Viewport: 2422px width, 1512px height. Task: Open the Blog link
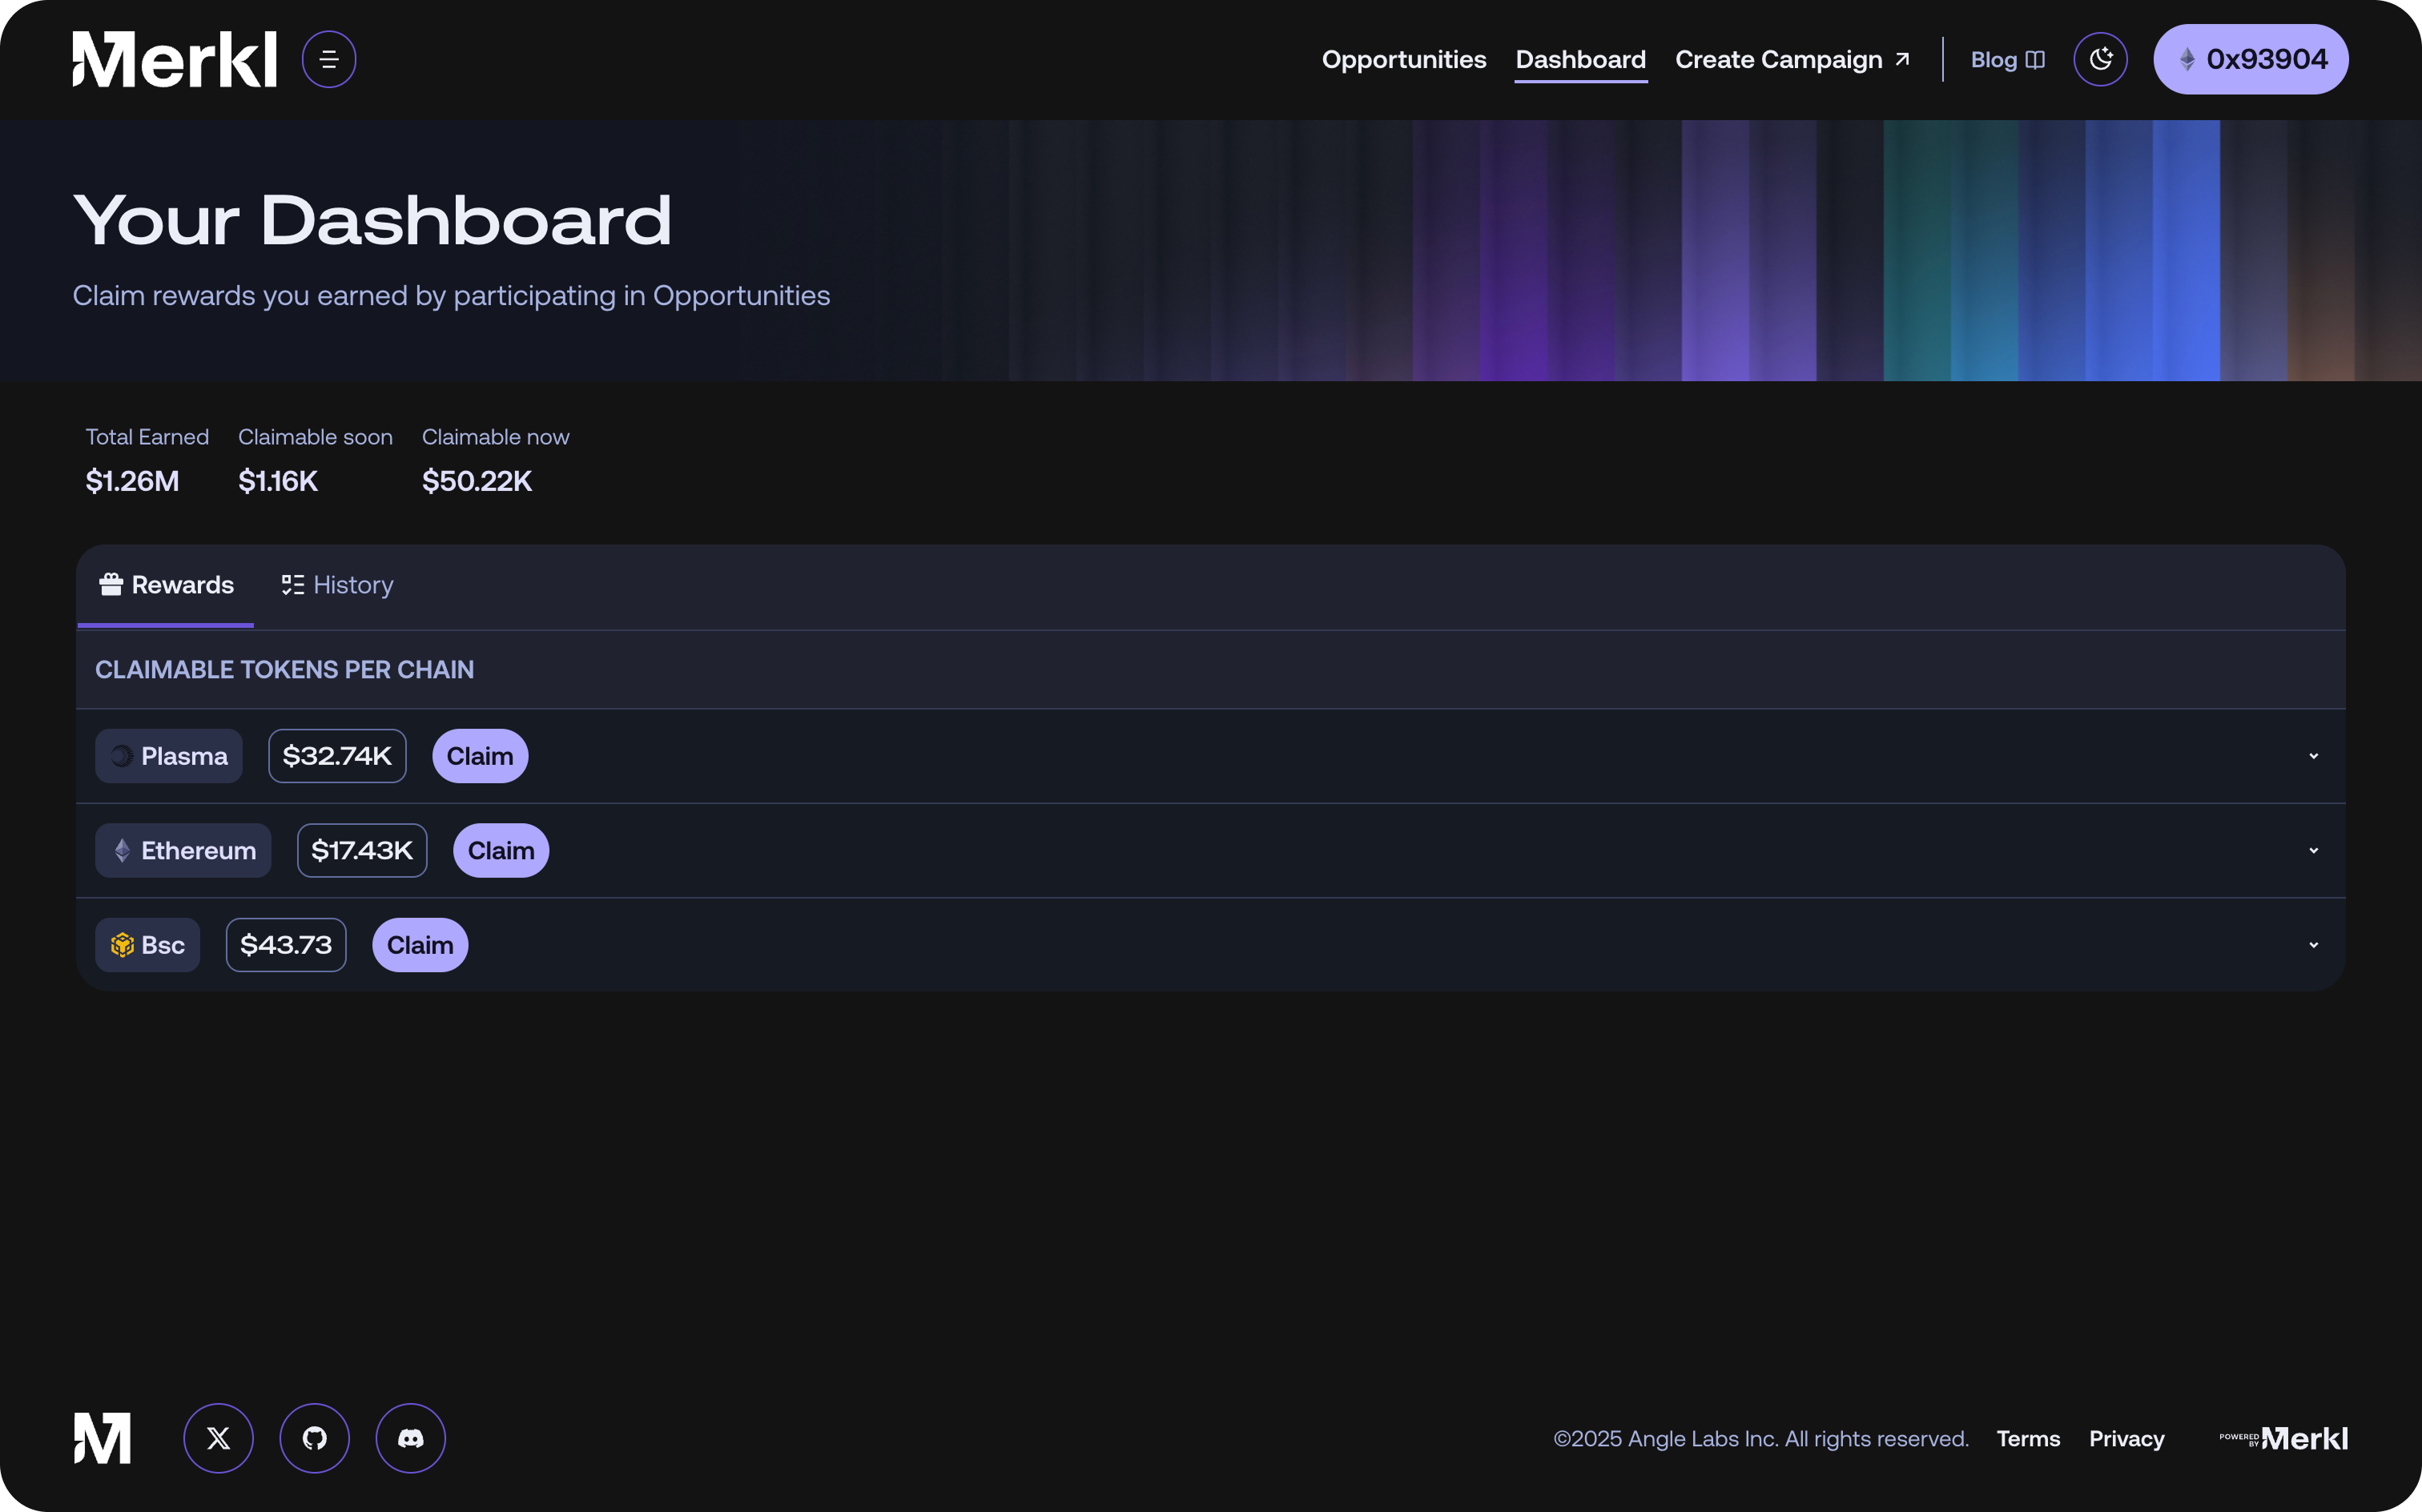[2007, 59]
